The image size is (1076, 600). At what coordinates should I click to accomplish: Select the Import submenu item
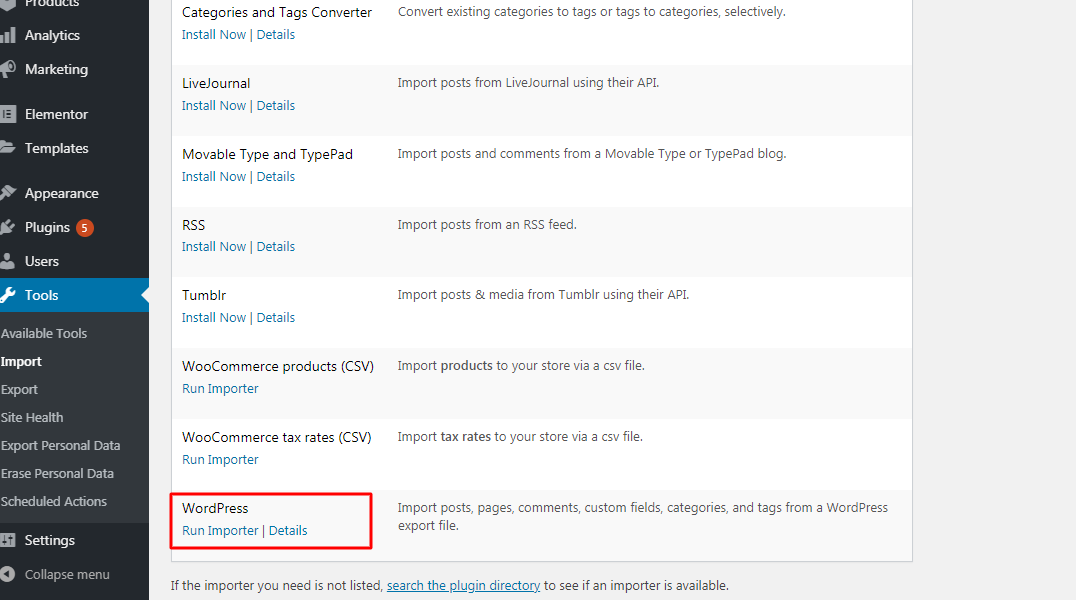(x=21, y=362)
